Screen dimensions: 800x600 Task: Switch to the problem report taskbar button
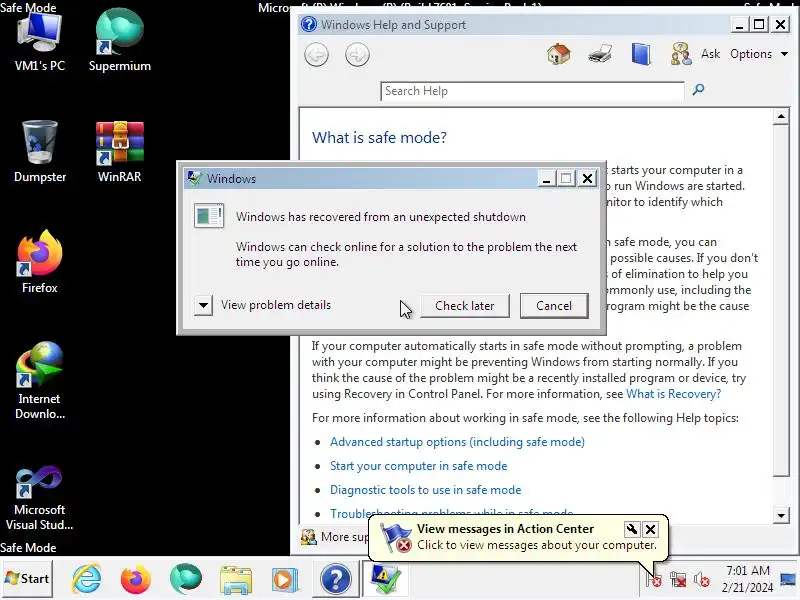pyautogui.click(x=385, y=579)
